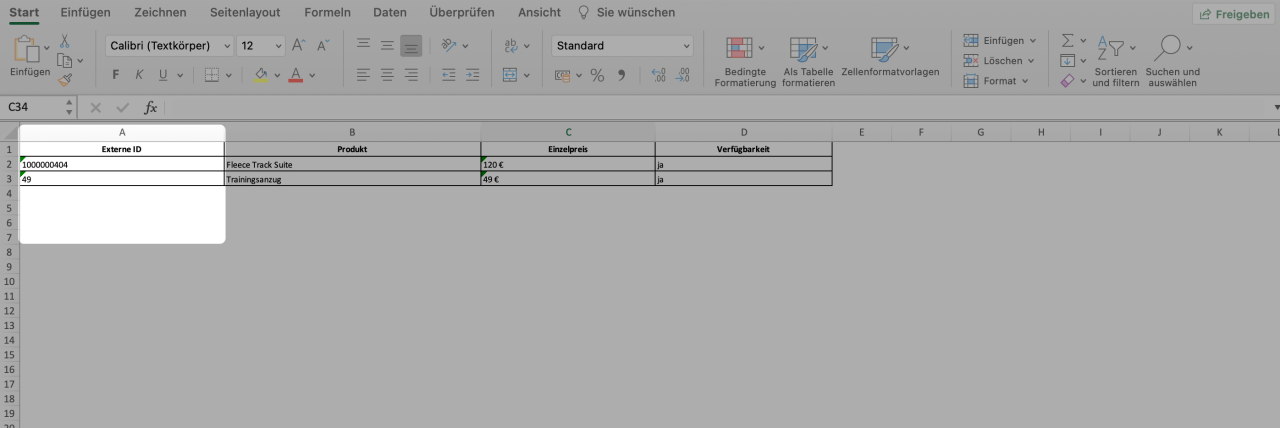Click the increase indent icon
The width and height of the screenshot is (1280, 428).
click(x=472, y=75)
